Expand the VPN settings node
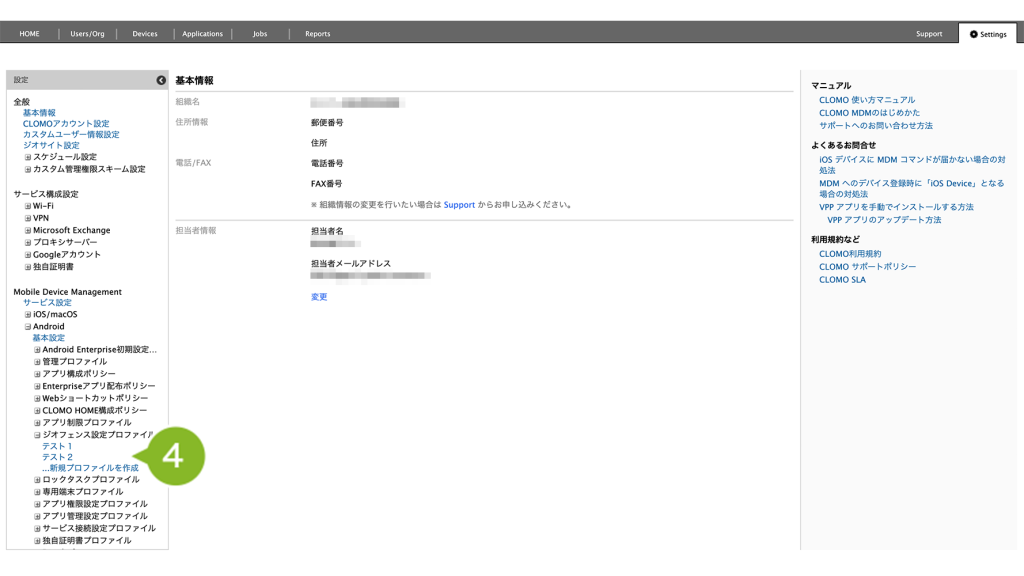This screenshot has width=1024, height=576. click(28, 218)
